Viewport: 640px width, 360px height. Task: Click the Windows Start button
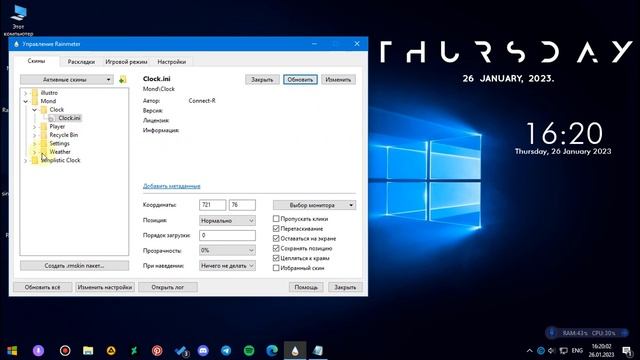pos(12,350)
